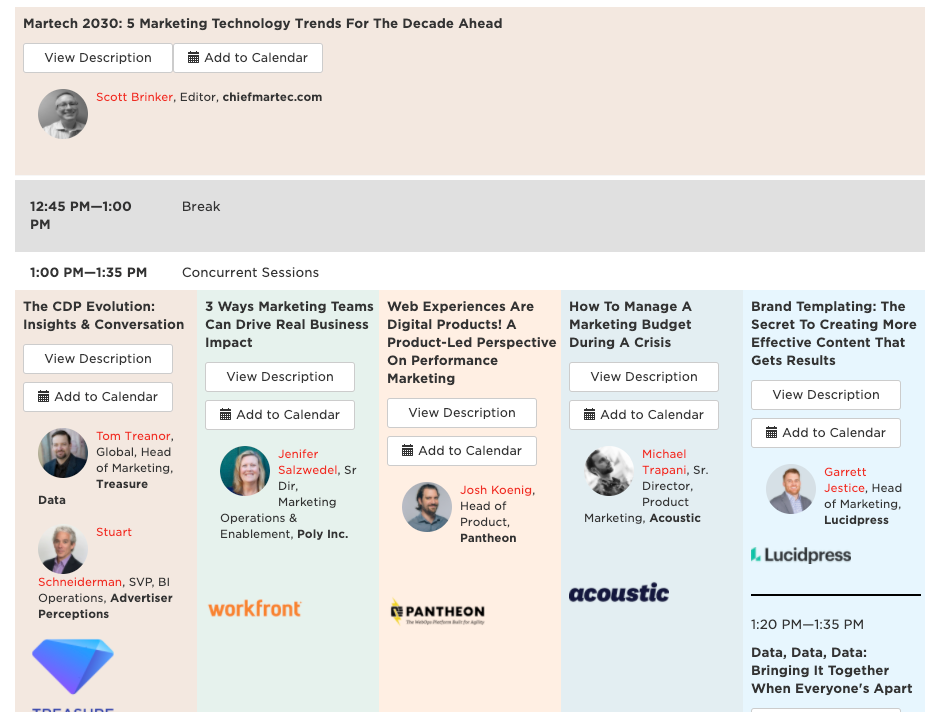
Task: Open View Description for Martech 2030 session
Action: [98, 58]
